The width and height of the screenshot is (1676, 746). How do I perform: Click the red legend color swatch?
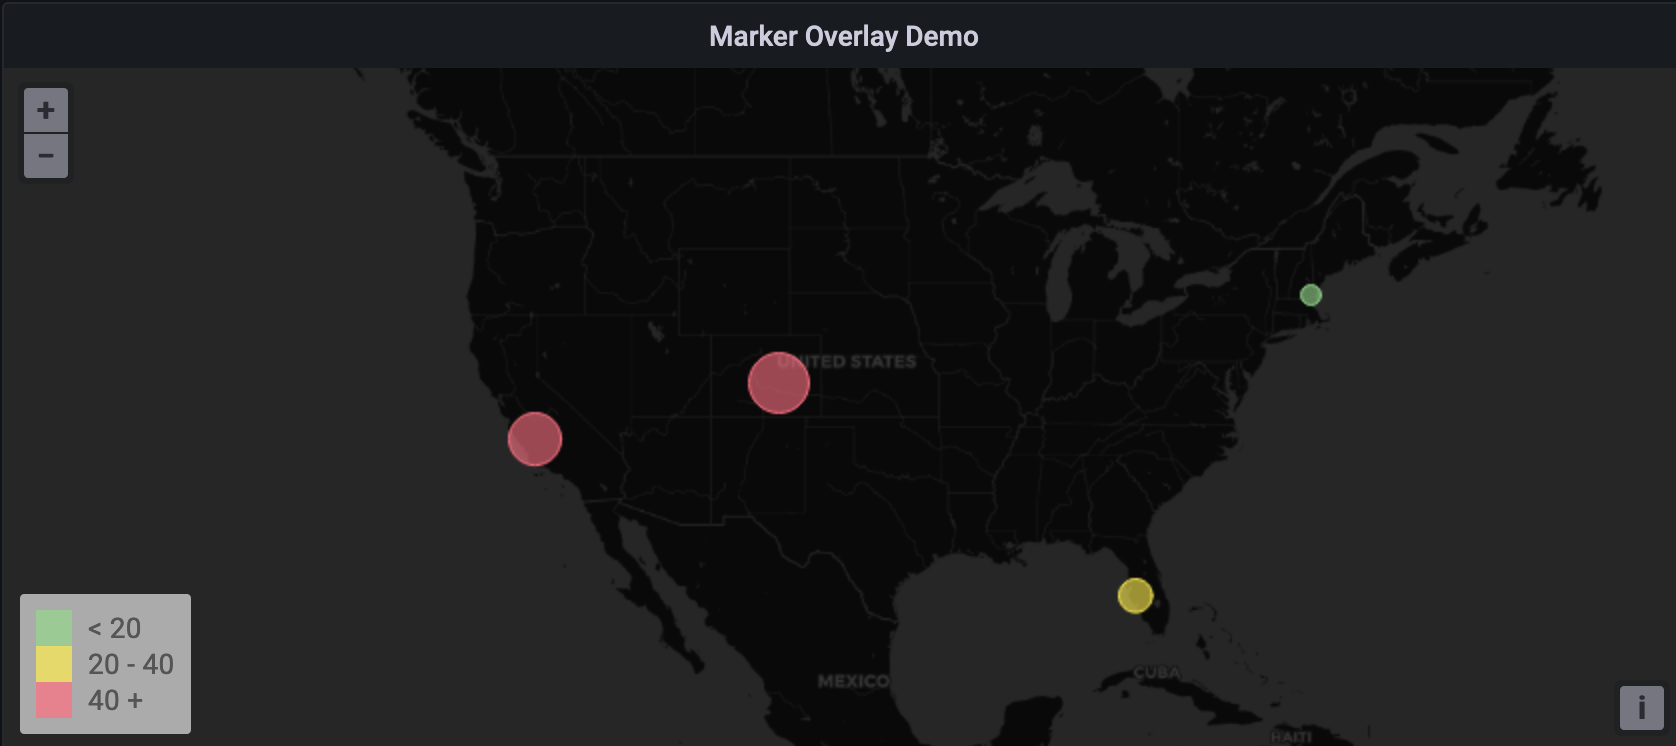pyautogui.click(x=54, y=700)
